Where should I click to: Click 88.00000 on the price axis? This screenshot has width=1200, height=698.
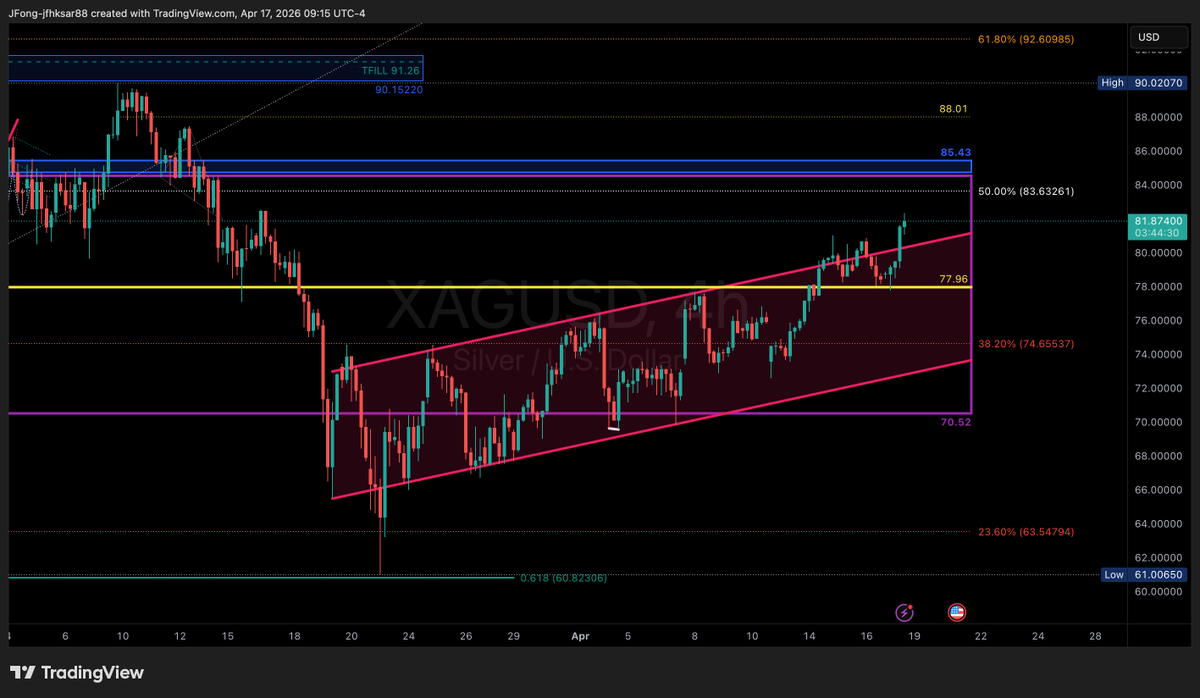[x=1160, y=118]
